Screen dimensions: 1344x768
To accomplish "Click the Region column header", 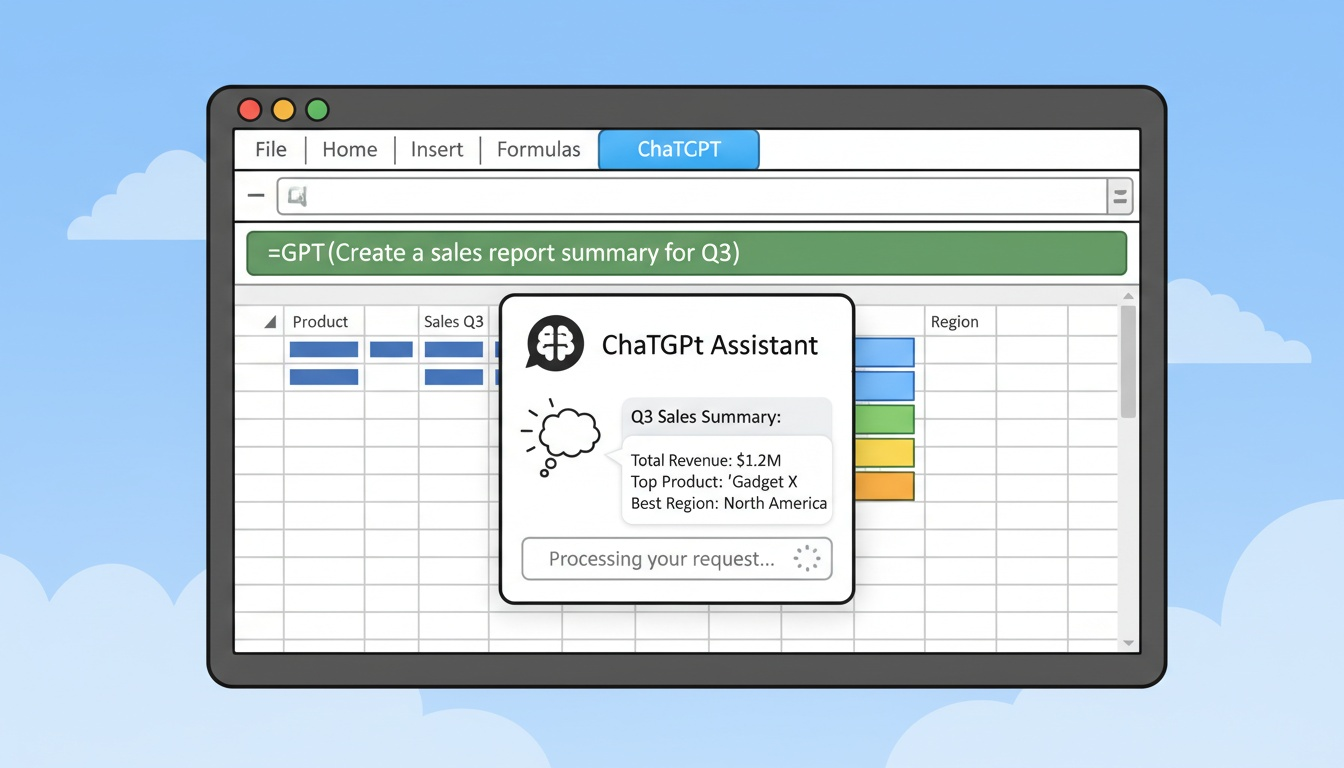I will pyautogui.click(x=954, y=322).
